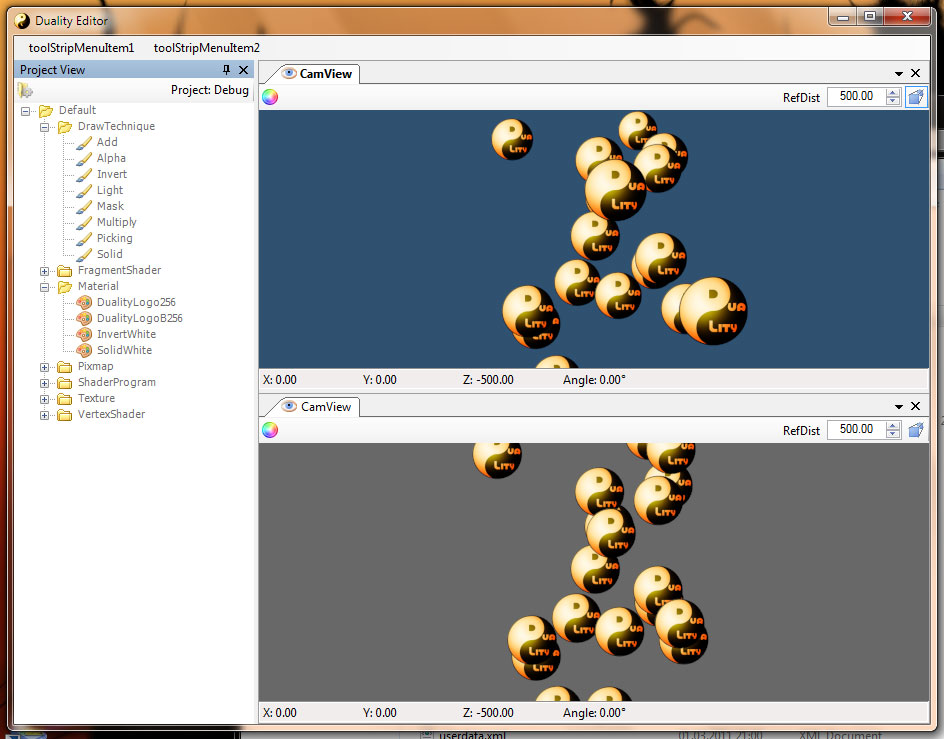The width and height of the screenshot is (944, 739).
Task: Expand the FragmentShader folder
Action: (45, 271)
